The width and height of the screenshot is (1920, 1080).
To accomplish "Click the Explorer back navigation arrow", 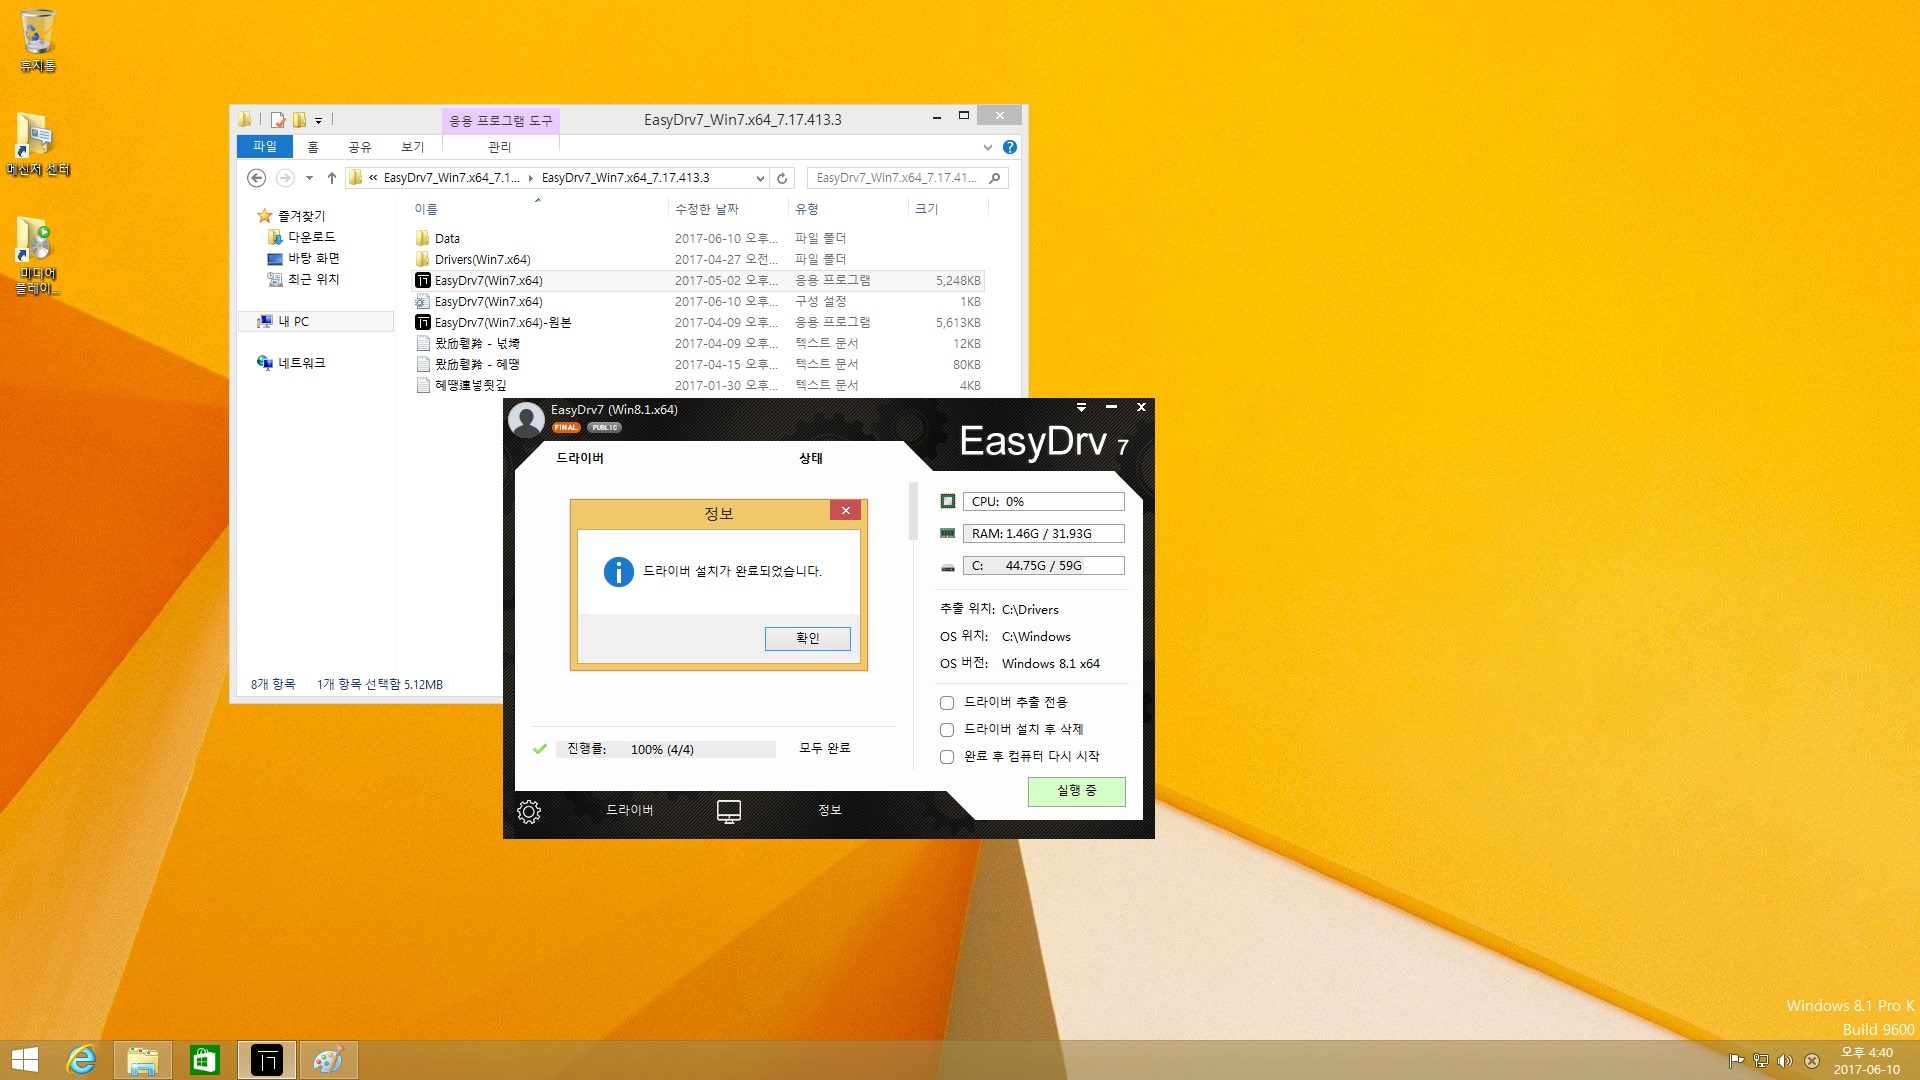I will click(257, 178).
